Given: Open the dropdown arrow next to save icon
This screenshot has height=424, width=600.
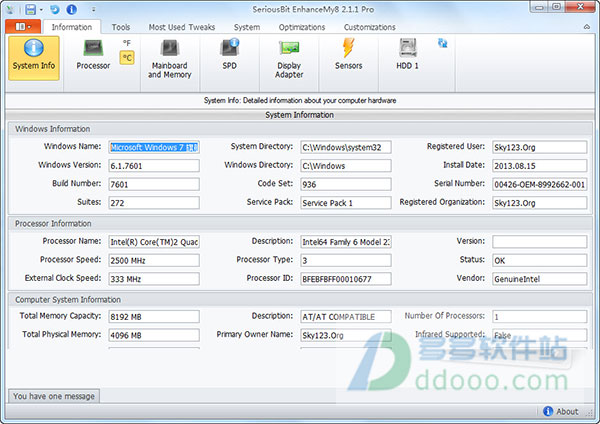Looking at the screenshot, I should (41, 10).
